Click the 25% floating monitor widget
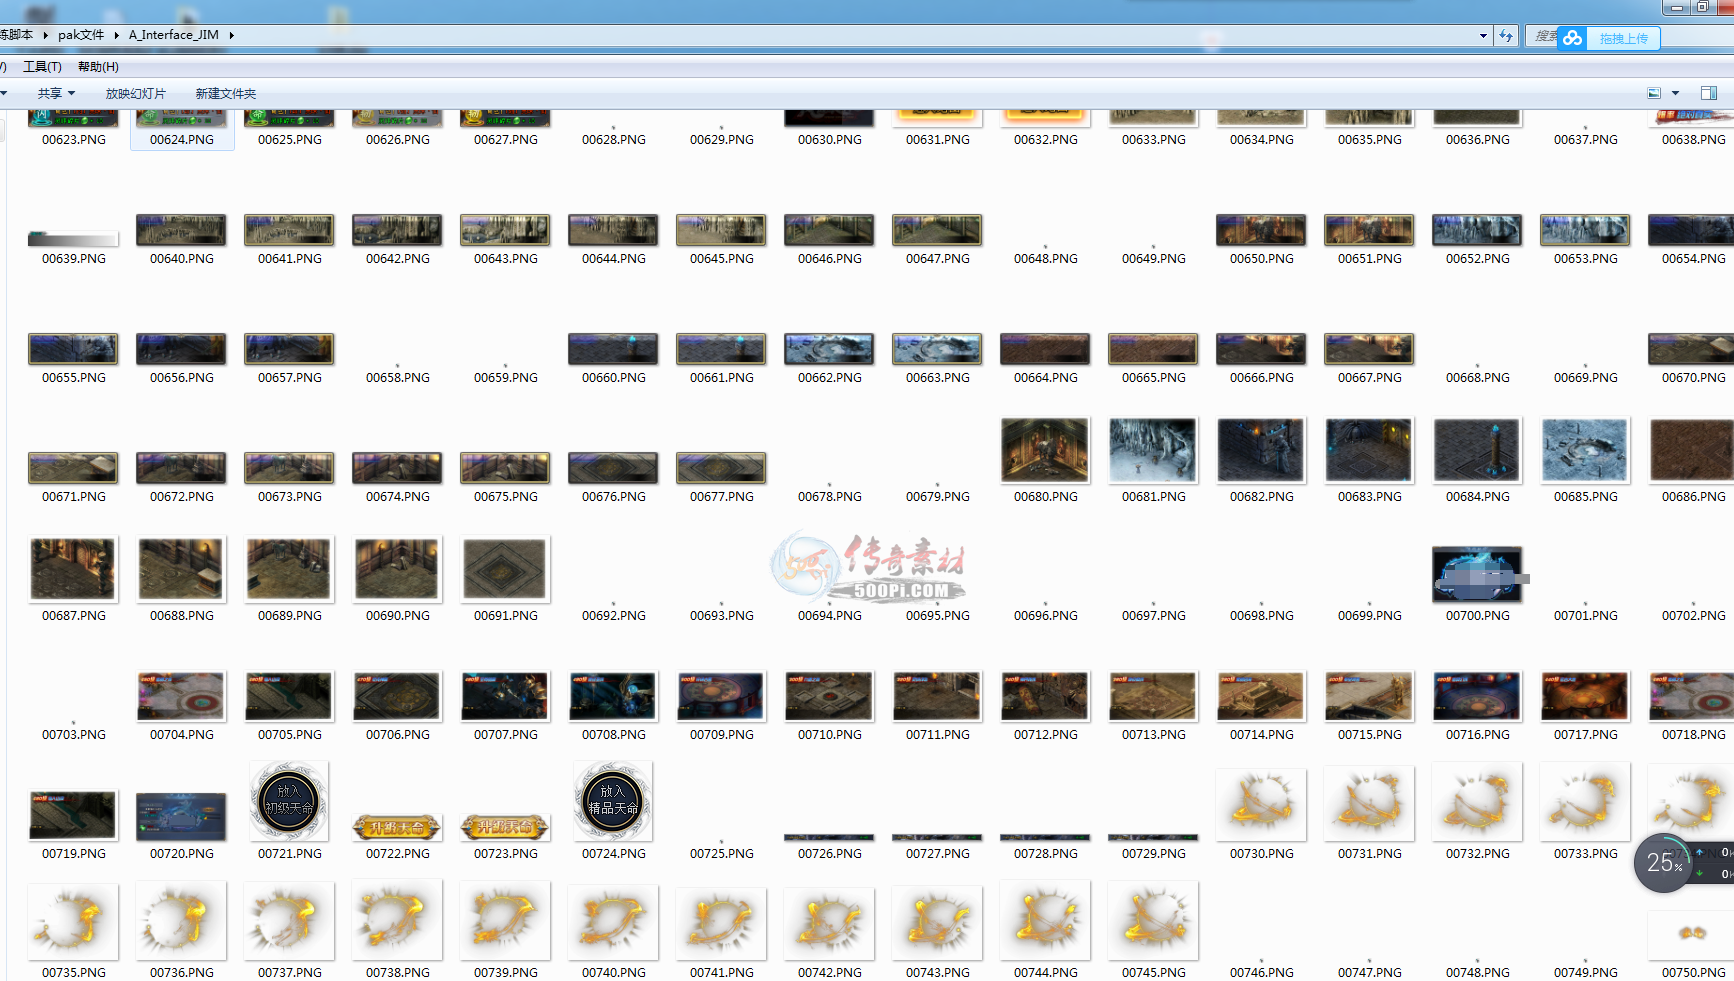The width and height of the screenshot is (1734, 981). (1664, 863)
